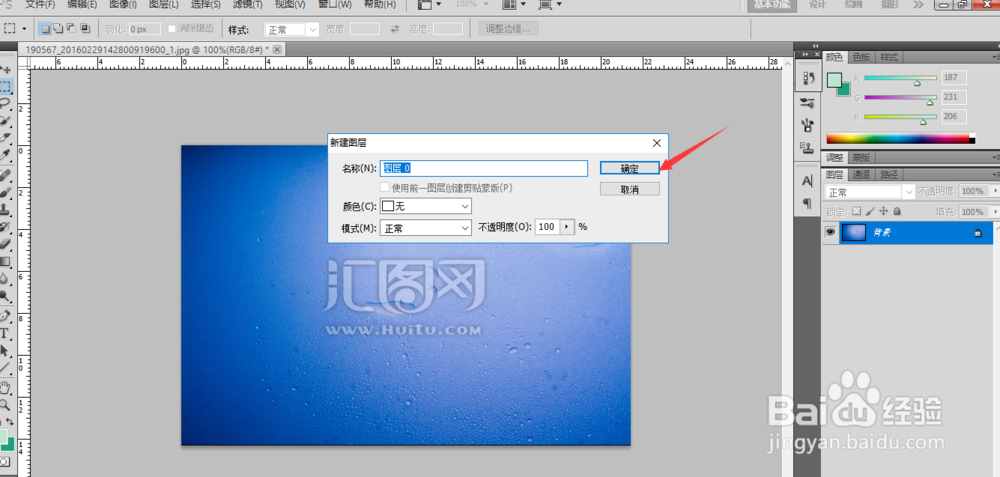Select the Horizontal Type tool

pyautogui.click(x=4, y=333)
